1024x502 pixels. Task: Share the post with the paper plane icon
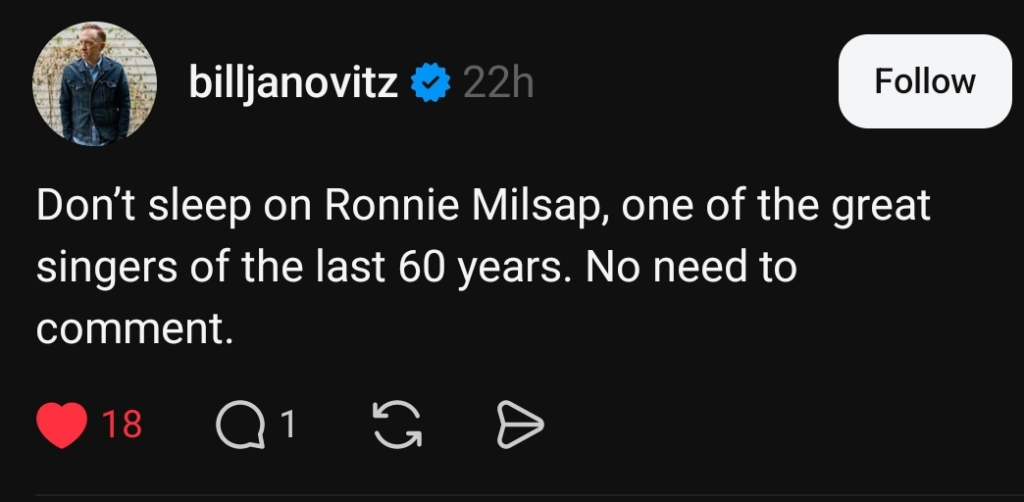pos(520,426)
